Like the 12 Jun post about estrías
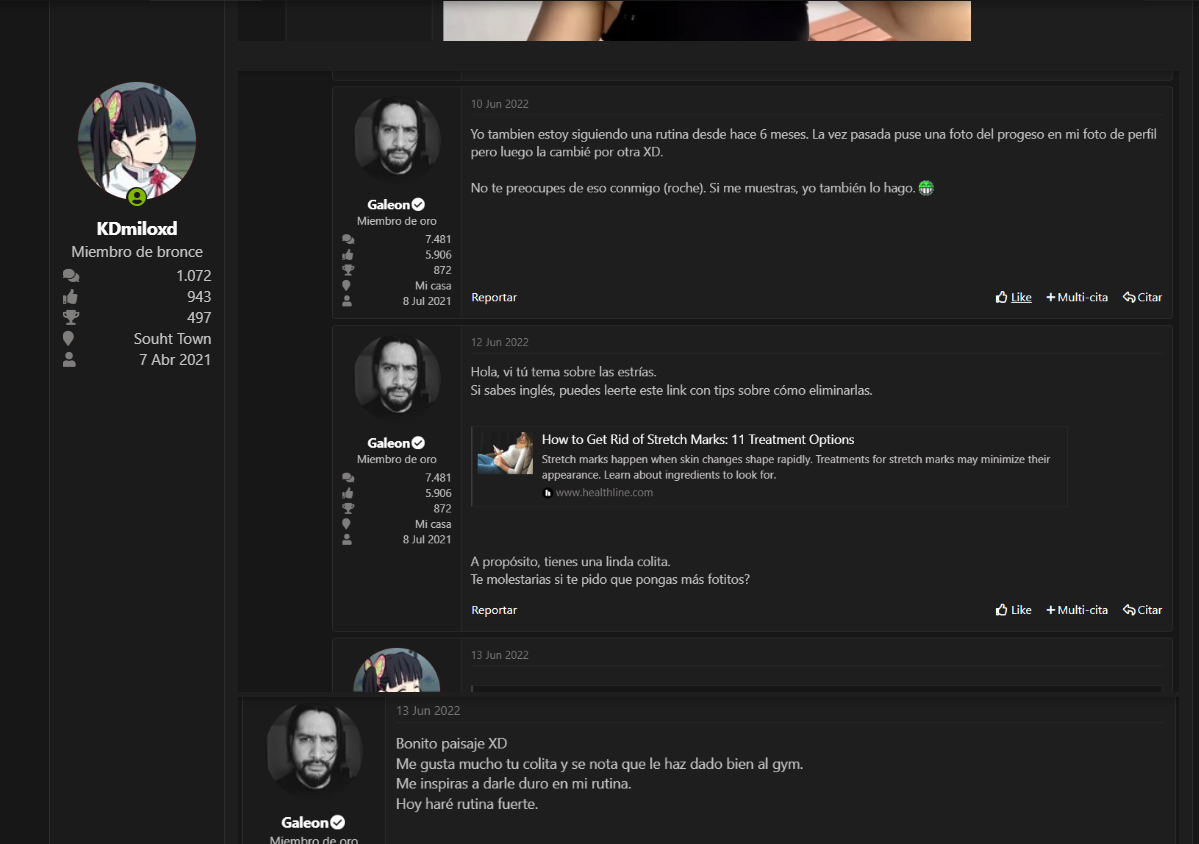Image resolution: width=1199 pixels, height=844 pixels. coord(1013,610)
